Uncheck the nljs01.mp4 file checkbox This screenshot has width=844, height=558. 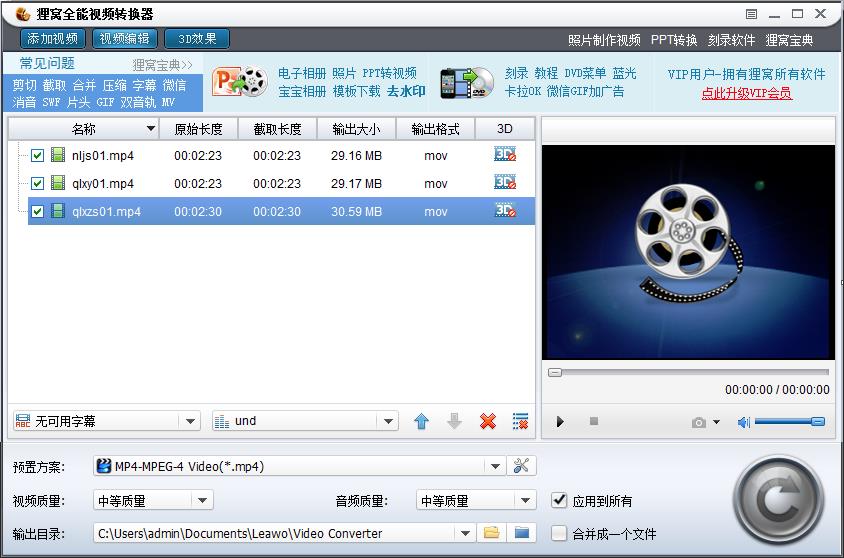[x=37, y=156]
